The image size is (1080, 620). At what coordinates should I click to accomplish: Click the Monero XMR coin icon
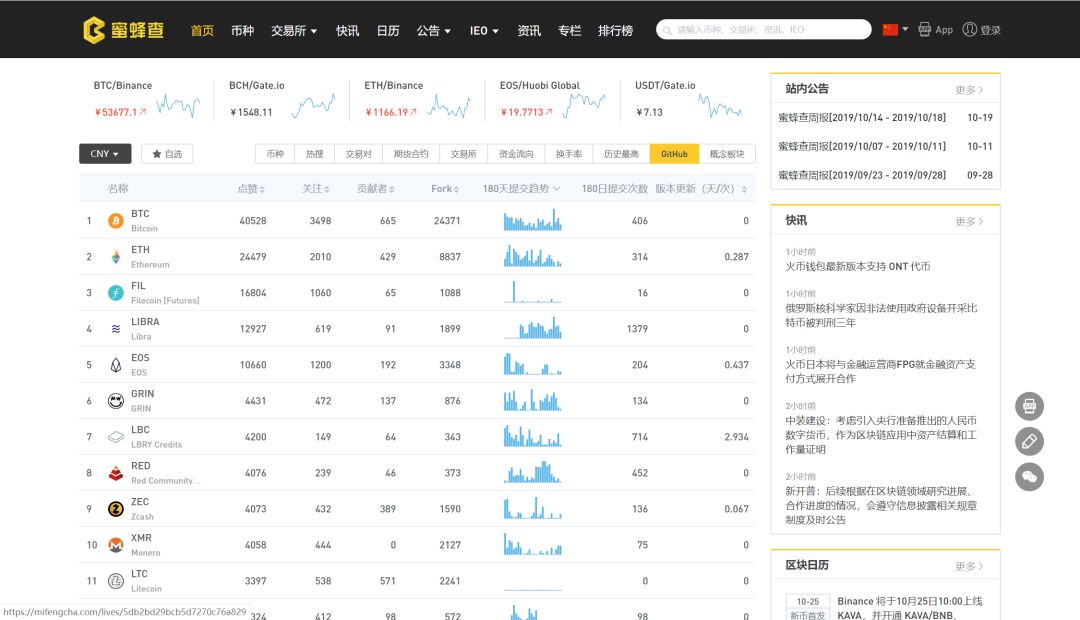(116, 545)
